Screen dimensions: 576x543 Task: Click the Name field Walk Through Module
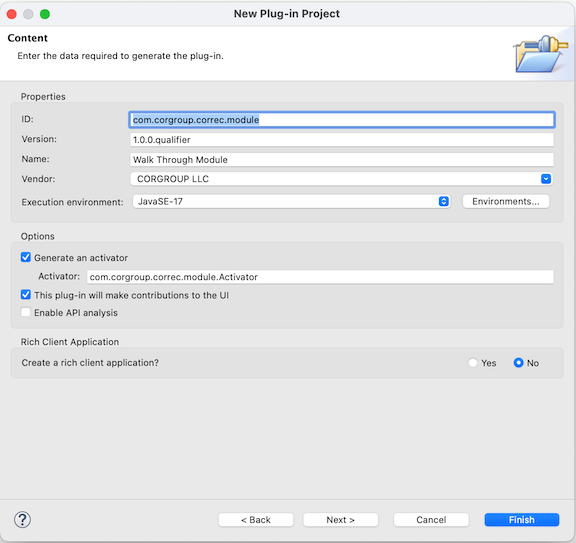pos(342,159)
